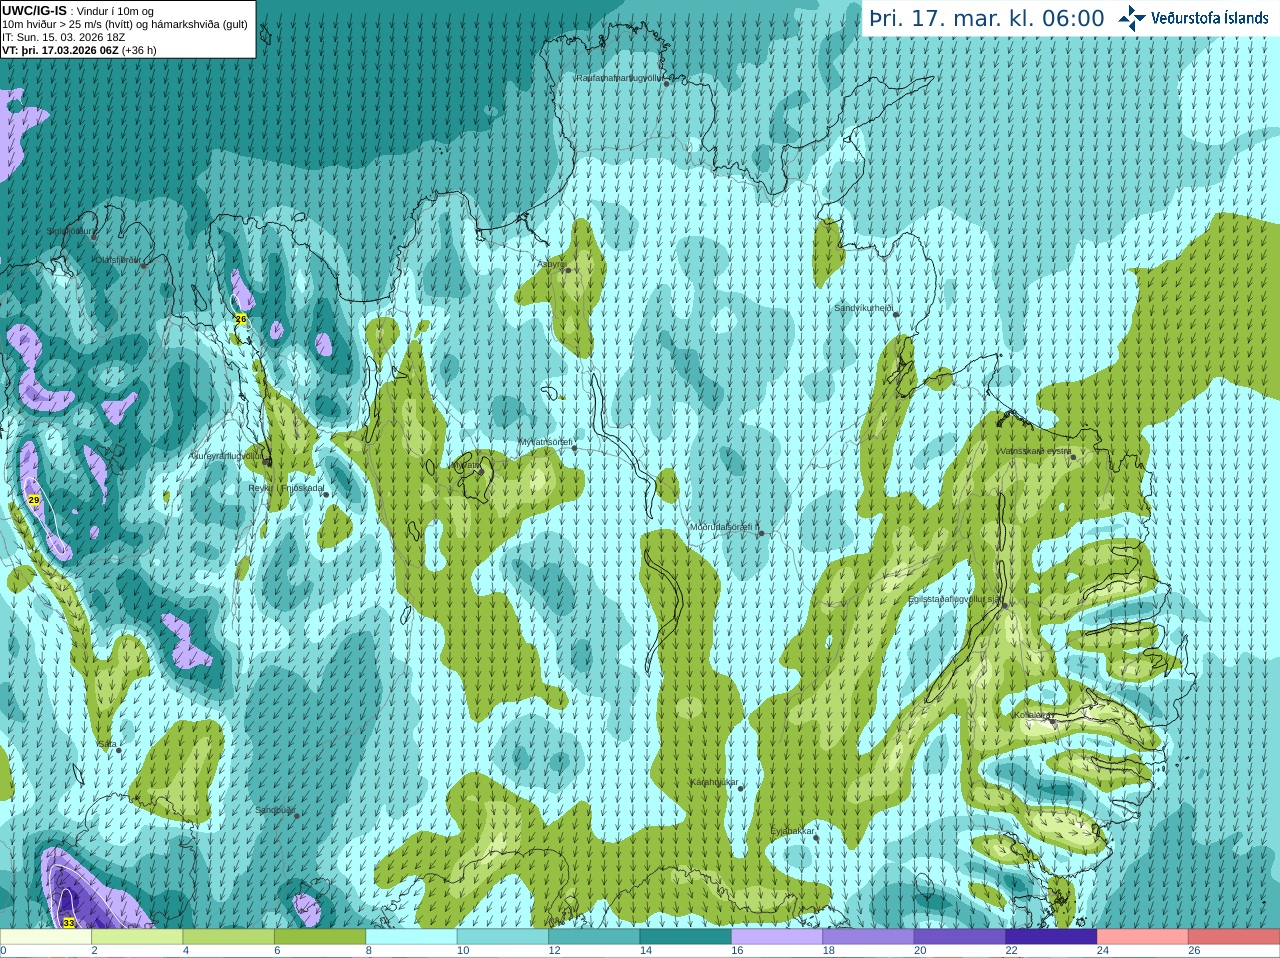The image size is (1280, 958).
Task: Click the Veðurstofa Íslands logo
Action: click(1193, 18)
